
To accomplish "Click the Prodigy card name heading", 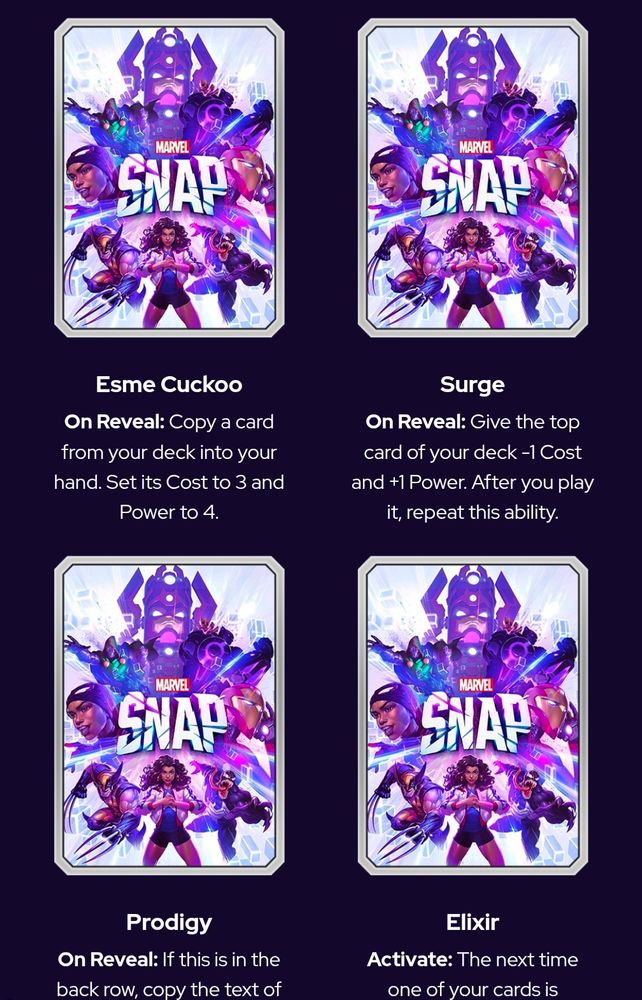I will (x=169, y=922).
